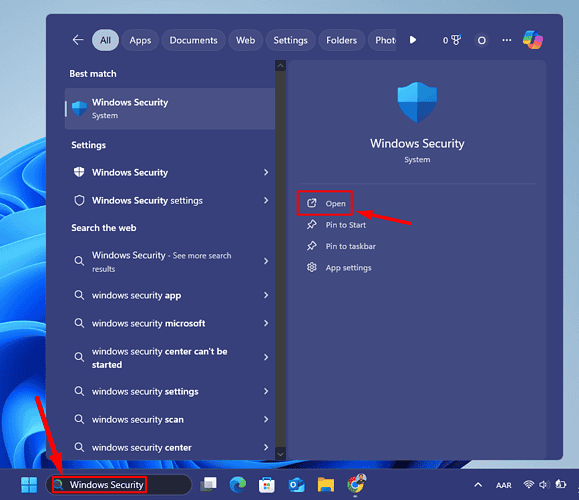Open File Explorer from taskbar
The width and height of the screenshot is (579, 500).
click(x=326, y=484)
